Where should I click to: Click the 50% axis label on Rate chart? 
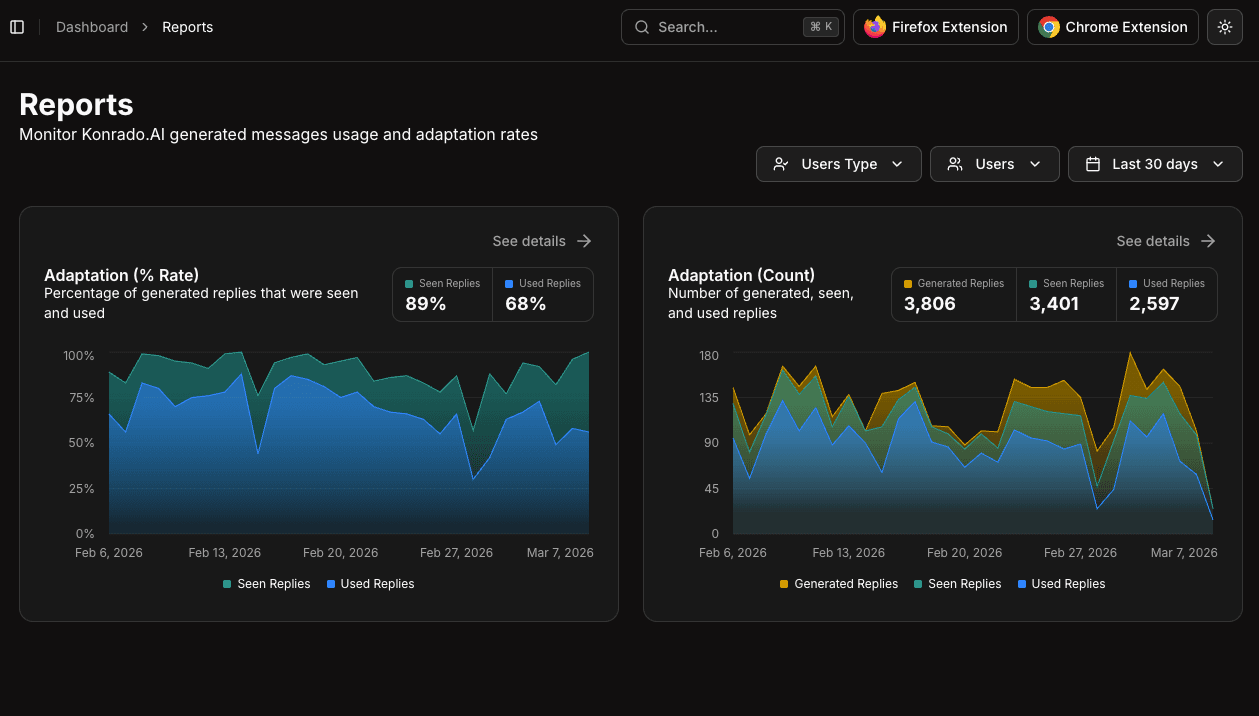(82, 443)
